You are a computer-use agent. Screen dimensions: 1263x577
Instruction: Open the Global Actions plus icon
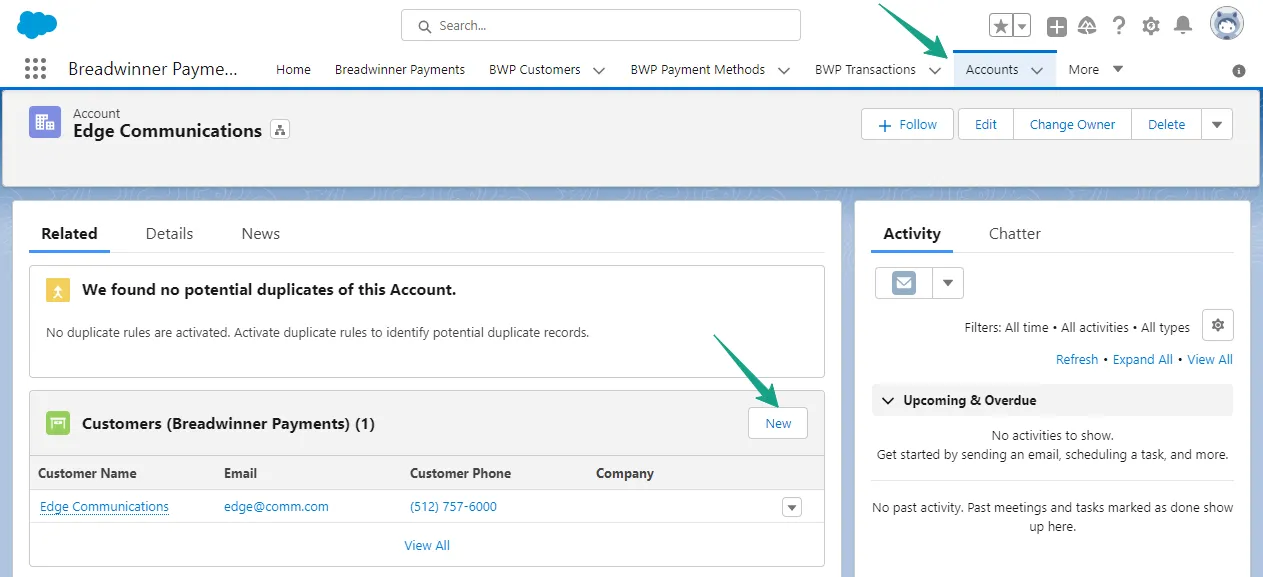tap(1057, 26)
